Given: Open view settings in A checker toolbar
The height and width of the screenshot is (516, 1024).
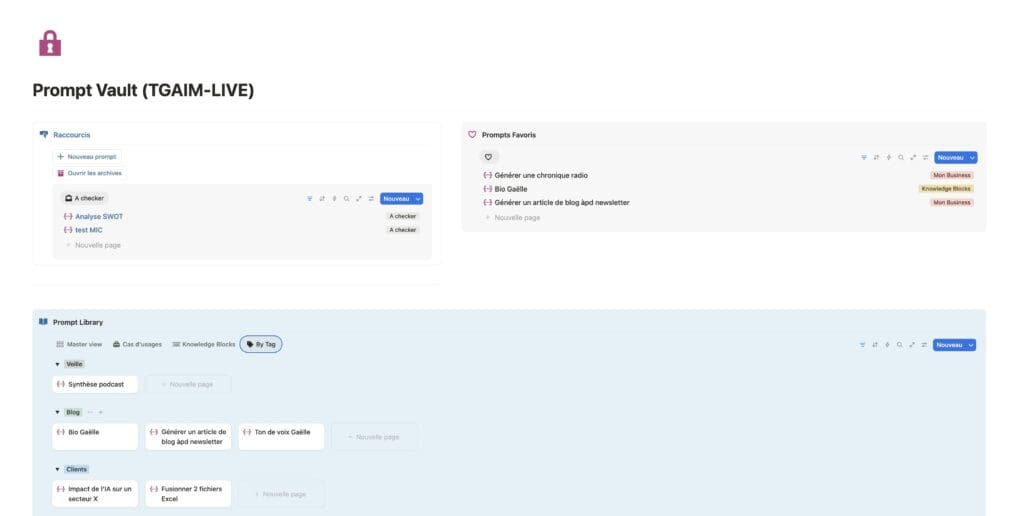Looking at the screenshot, I should pyautogui.click(x=371, y=199).
